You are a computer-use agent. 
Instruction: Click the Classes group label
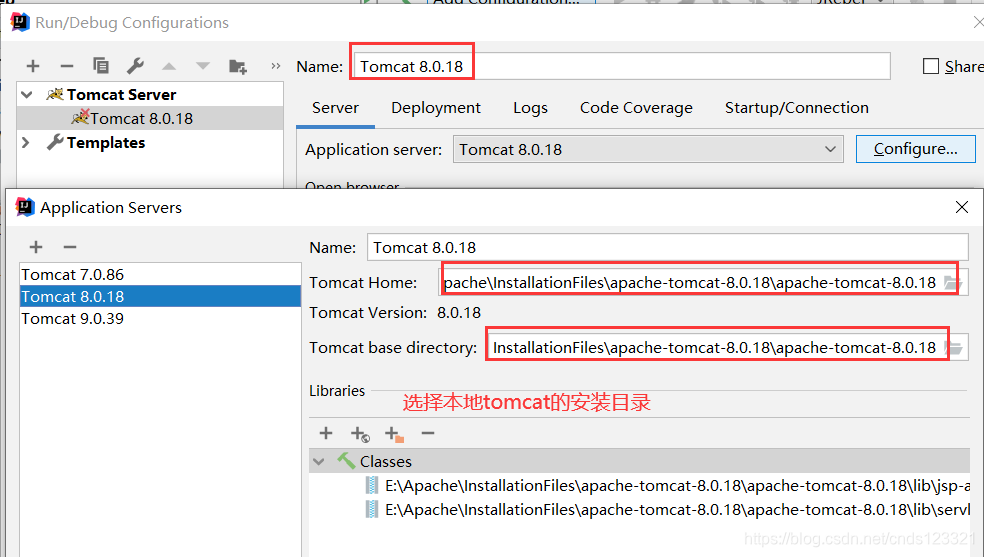[x=386, y=462]
